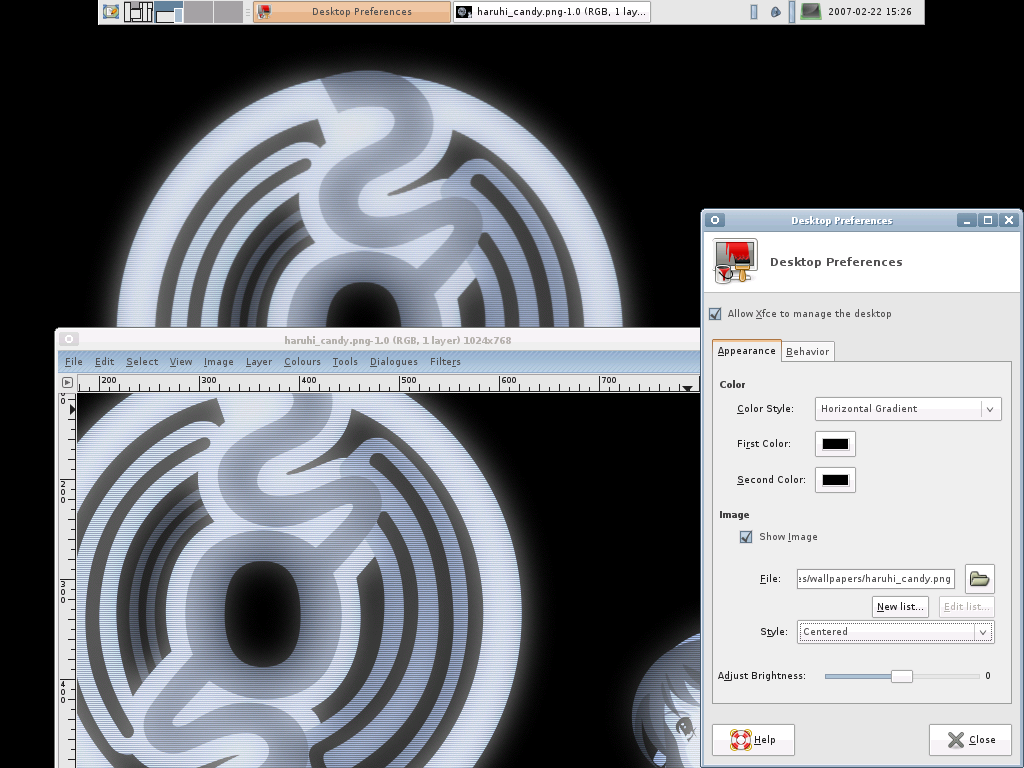The width and height of the screenshot is (1024, 768).
Task: Open GIMP Select menu
Action: pyautogui.click(x=142, y=362)
